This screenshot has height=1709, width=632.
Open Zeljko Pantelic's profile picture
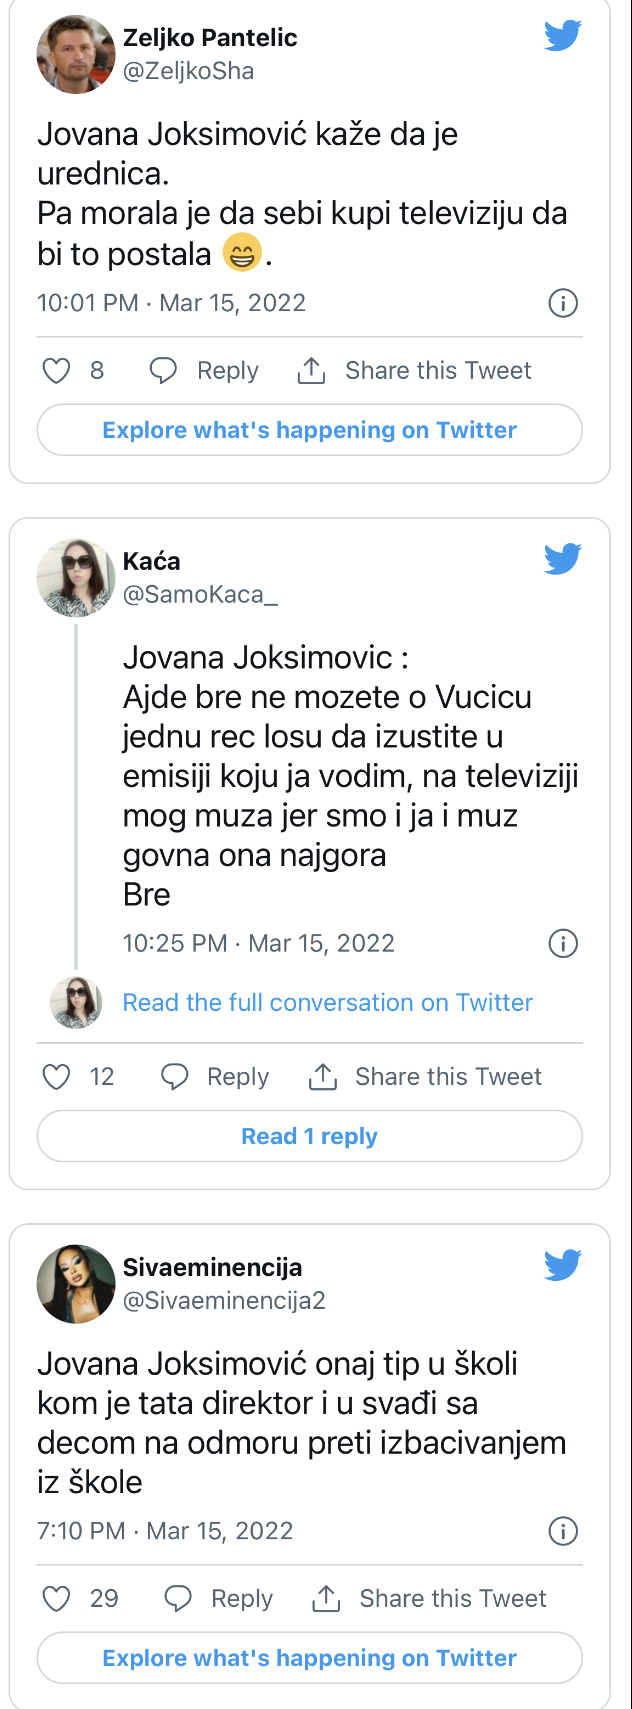[x=76, y=54]
